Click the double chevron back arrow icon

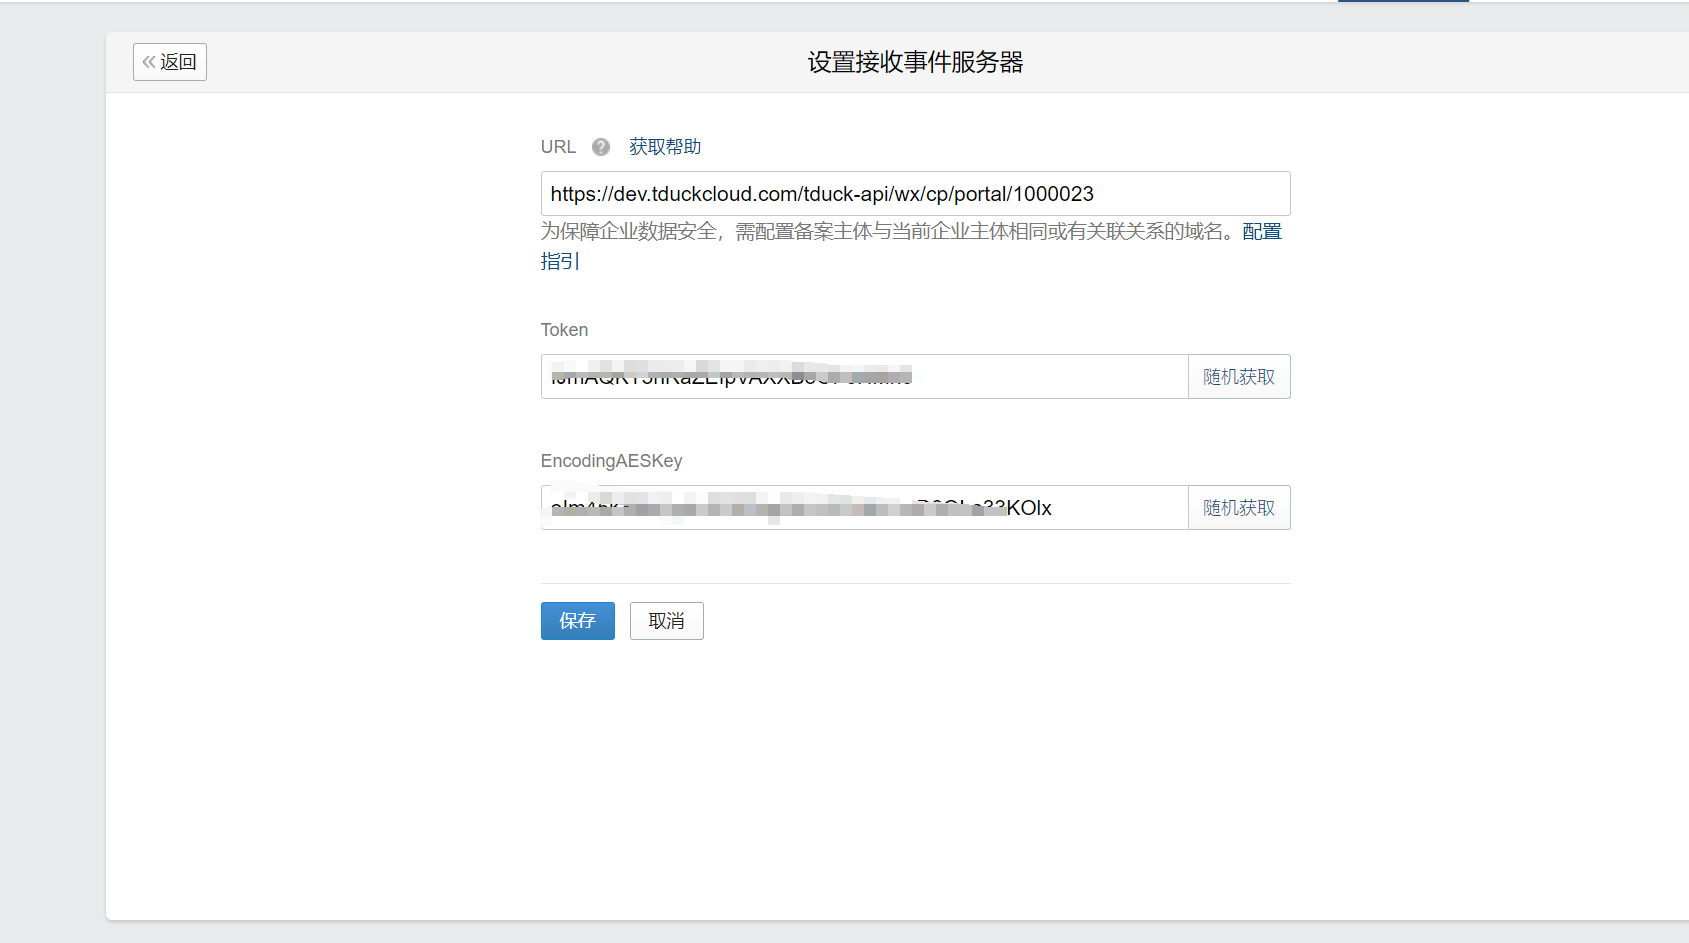(x=148, y=62)
